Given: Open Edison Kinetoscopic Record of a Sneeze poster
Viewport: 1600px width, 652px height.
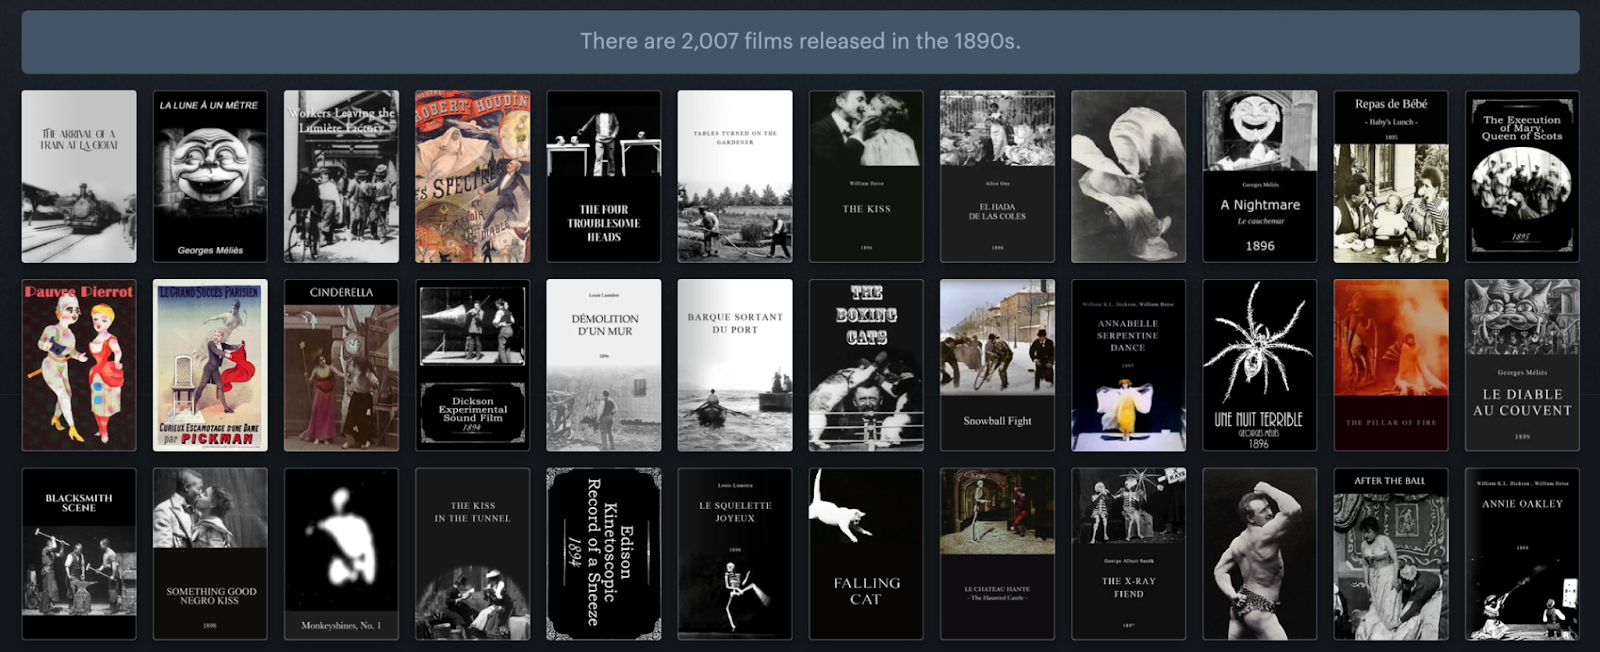Looking at the screenshot, I should coord(604,554).
